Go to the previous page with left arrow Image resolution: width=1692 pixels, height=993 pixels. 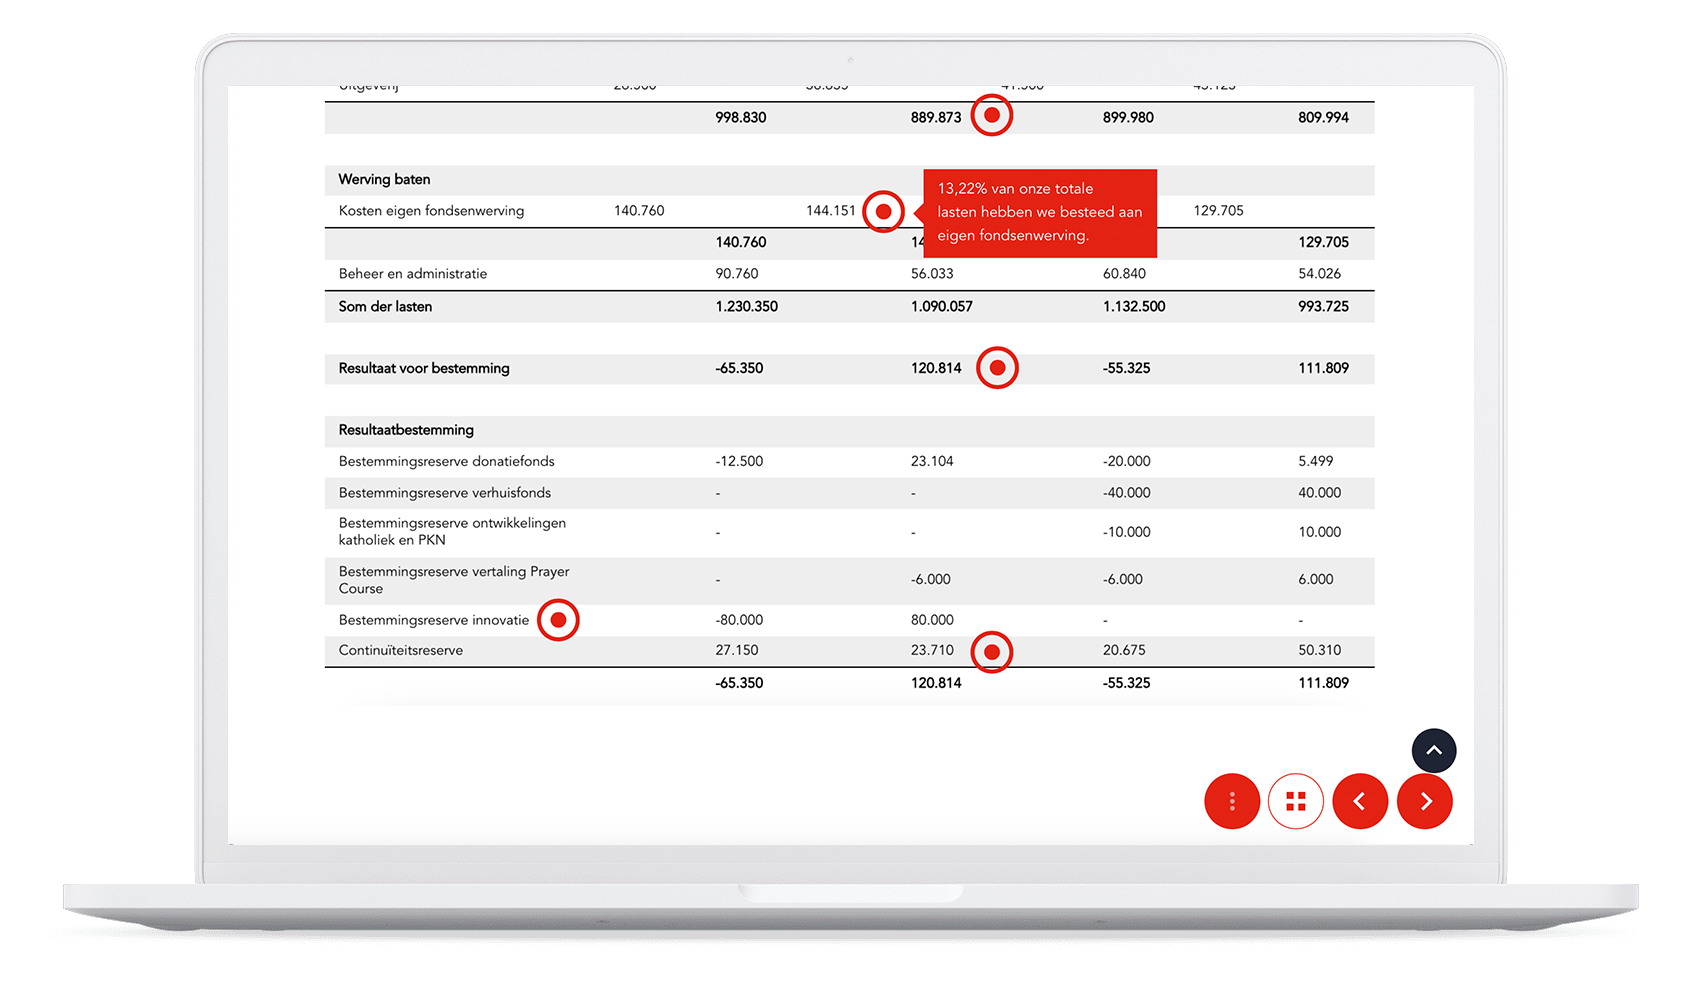(1360, 801)
